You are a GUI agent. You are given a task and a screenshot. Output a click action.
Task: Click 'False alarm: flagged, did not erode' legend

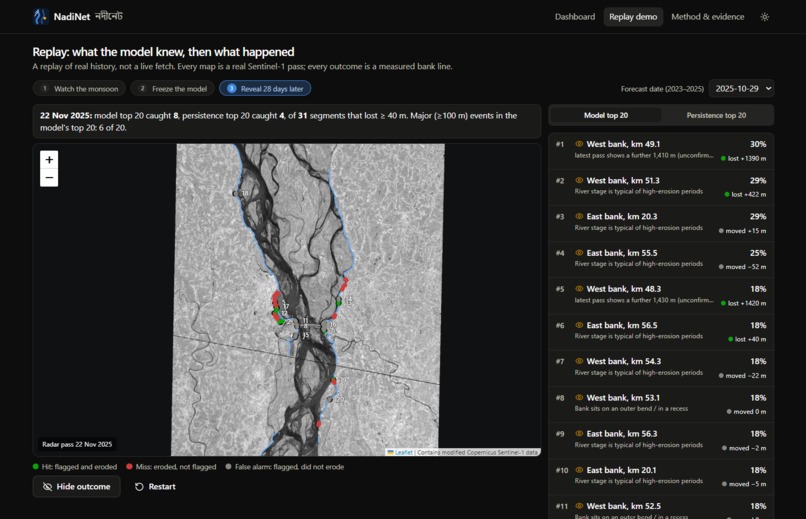(x=285, y=467)
